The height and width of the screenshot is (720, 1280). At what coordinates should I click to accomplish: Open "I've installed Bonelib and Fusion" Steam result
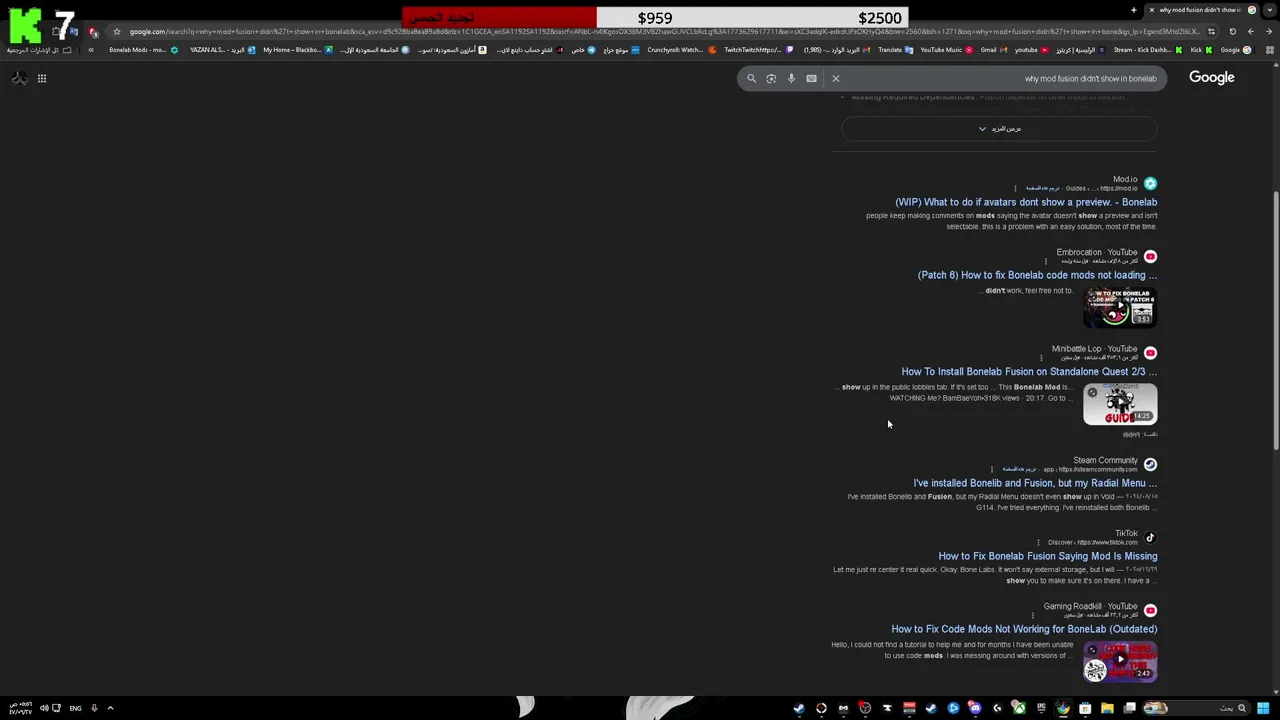(1035, 483)
